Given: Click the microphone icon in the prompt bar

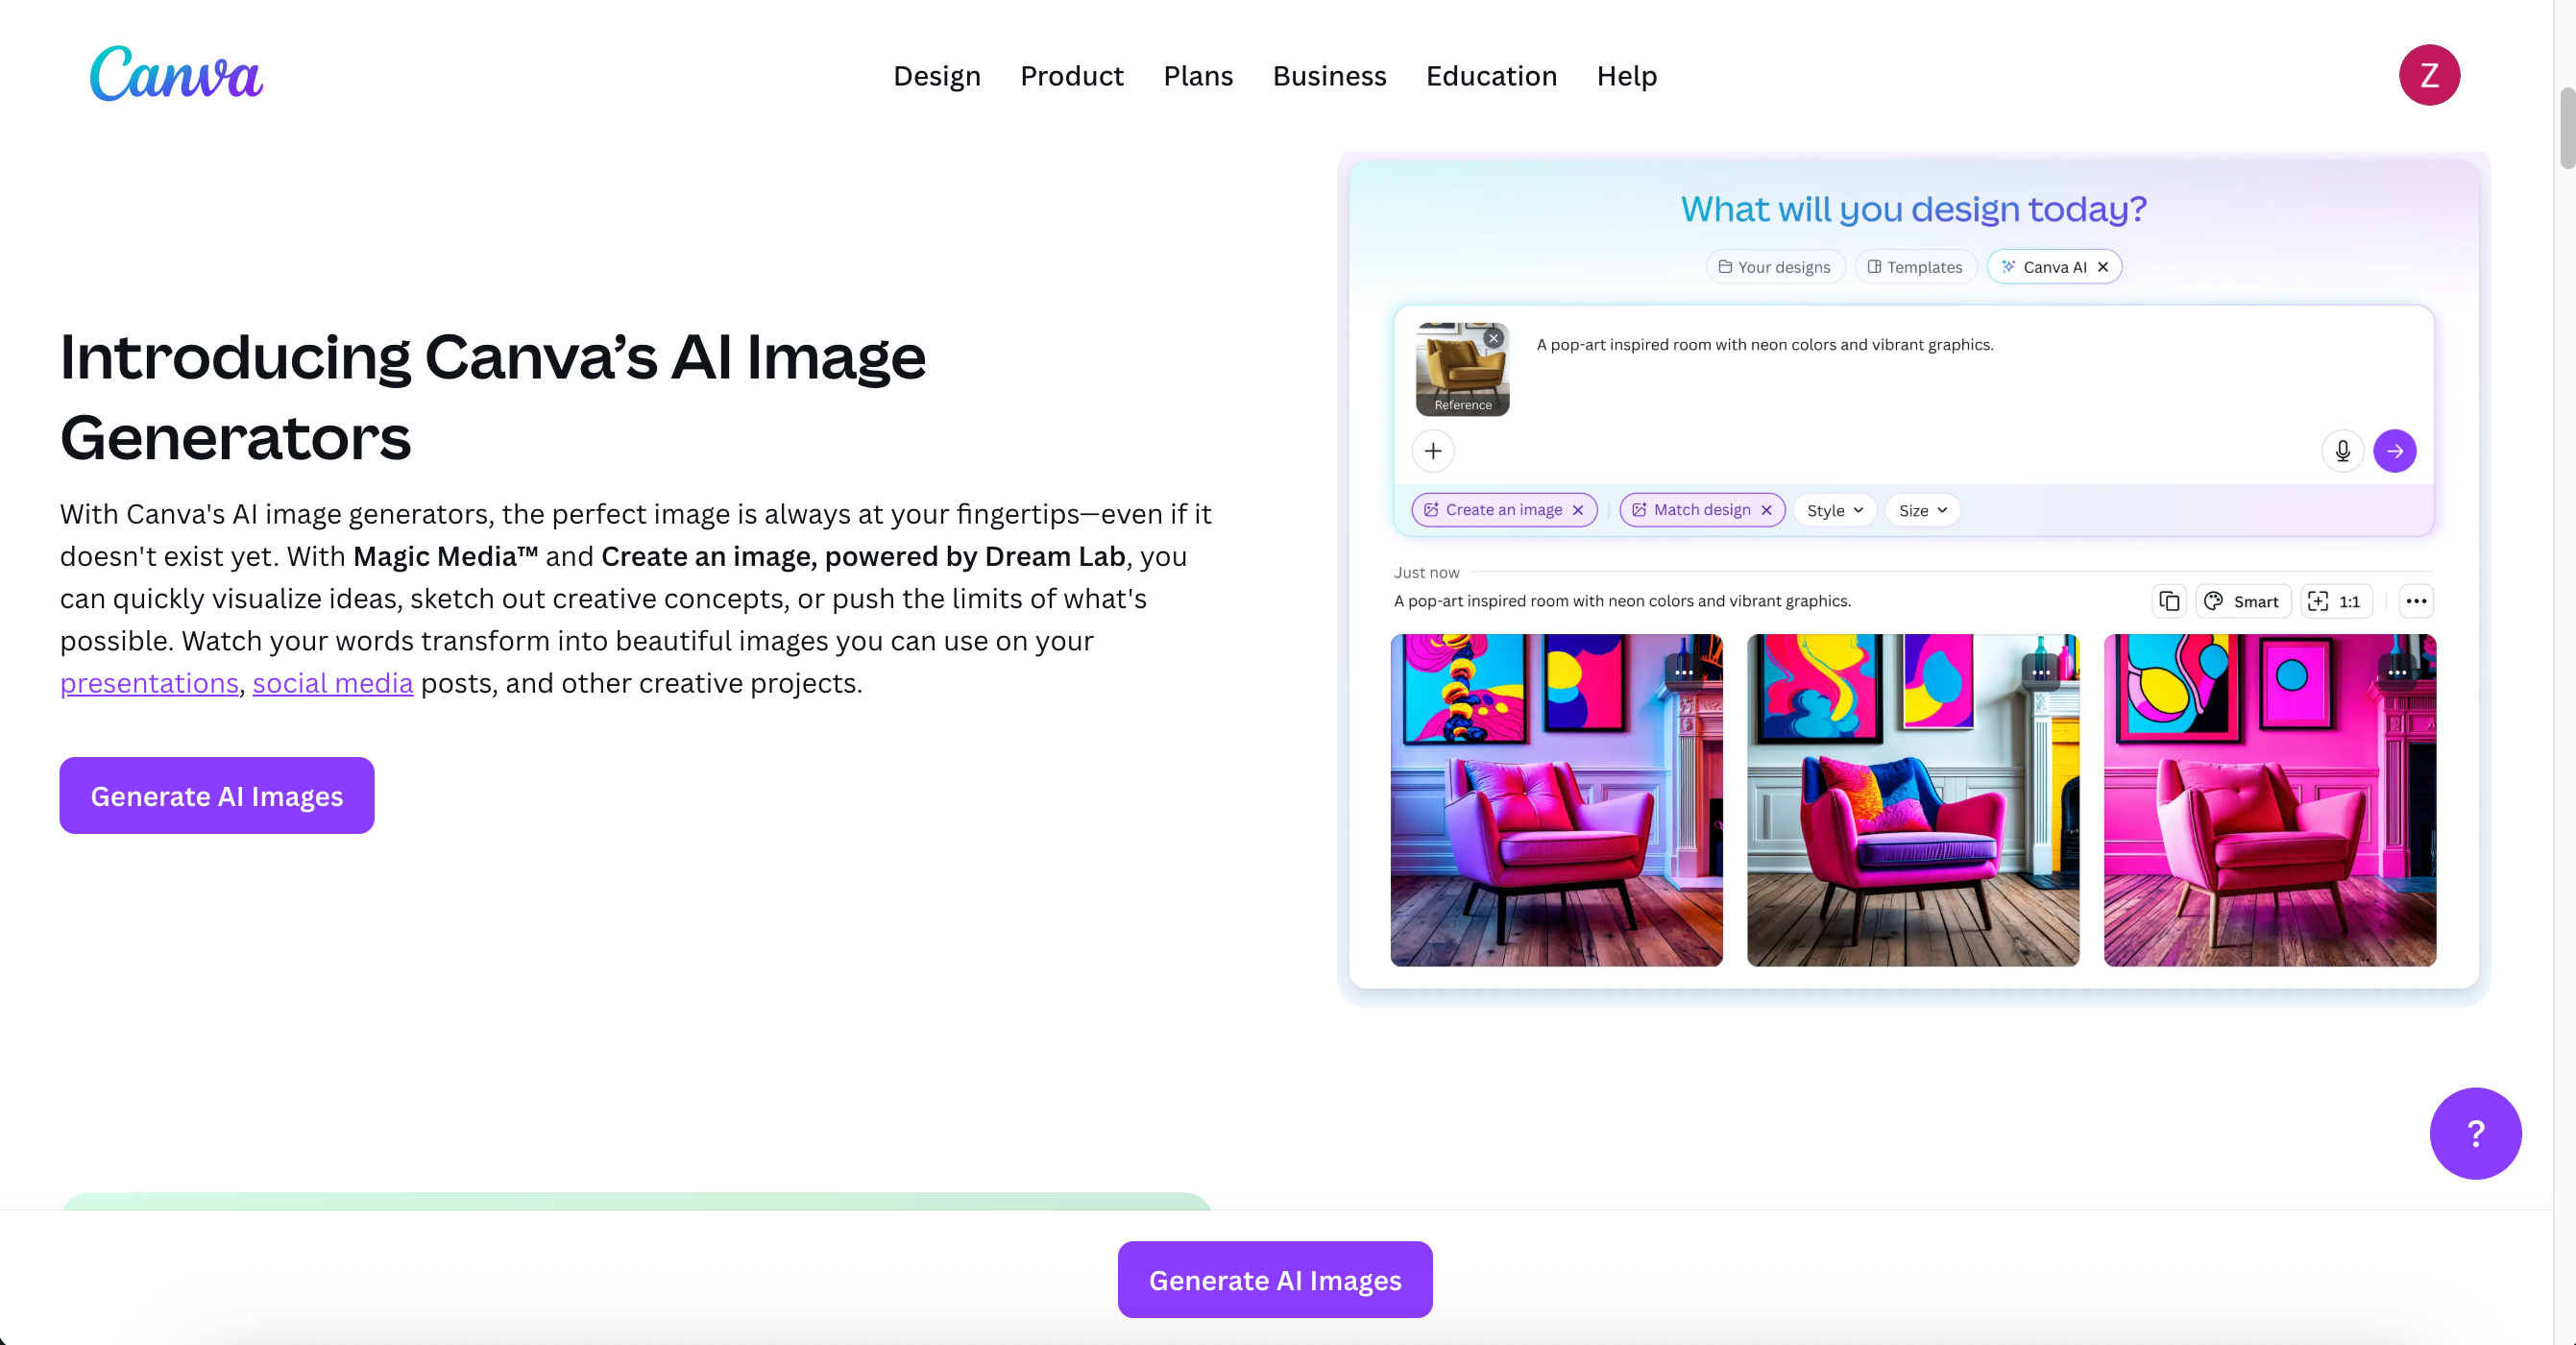Looking at the screenshot, I should [x=2342, y=451].
